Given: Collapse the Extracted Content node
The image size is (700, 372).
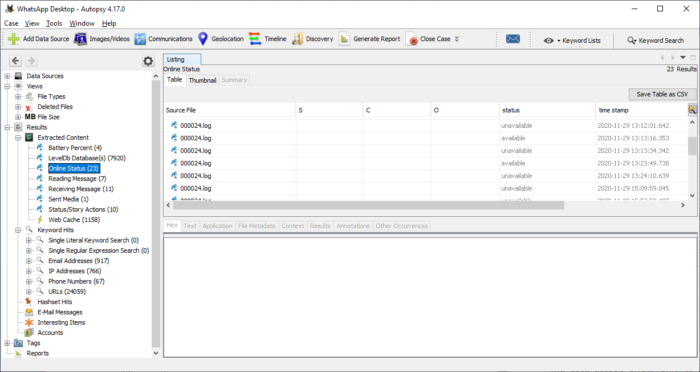Looking at the screenshot, I should pyautogui.click(x=18, y=138).
